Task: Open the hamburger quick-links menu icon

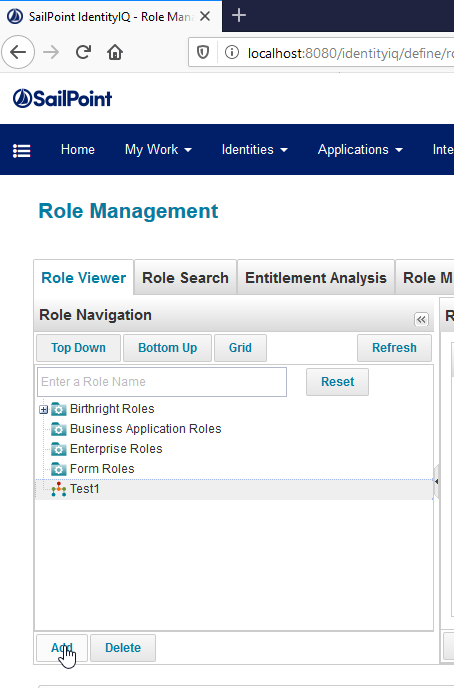Action: pos(21,150)
